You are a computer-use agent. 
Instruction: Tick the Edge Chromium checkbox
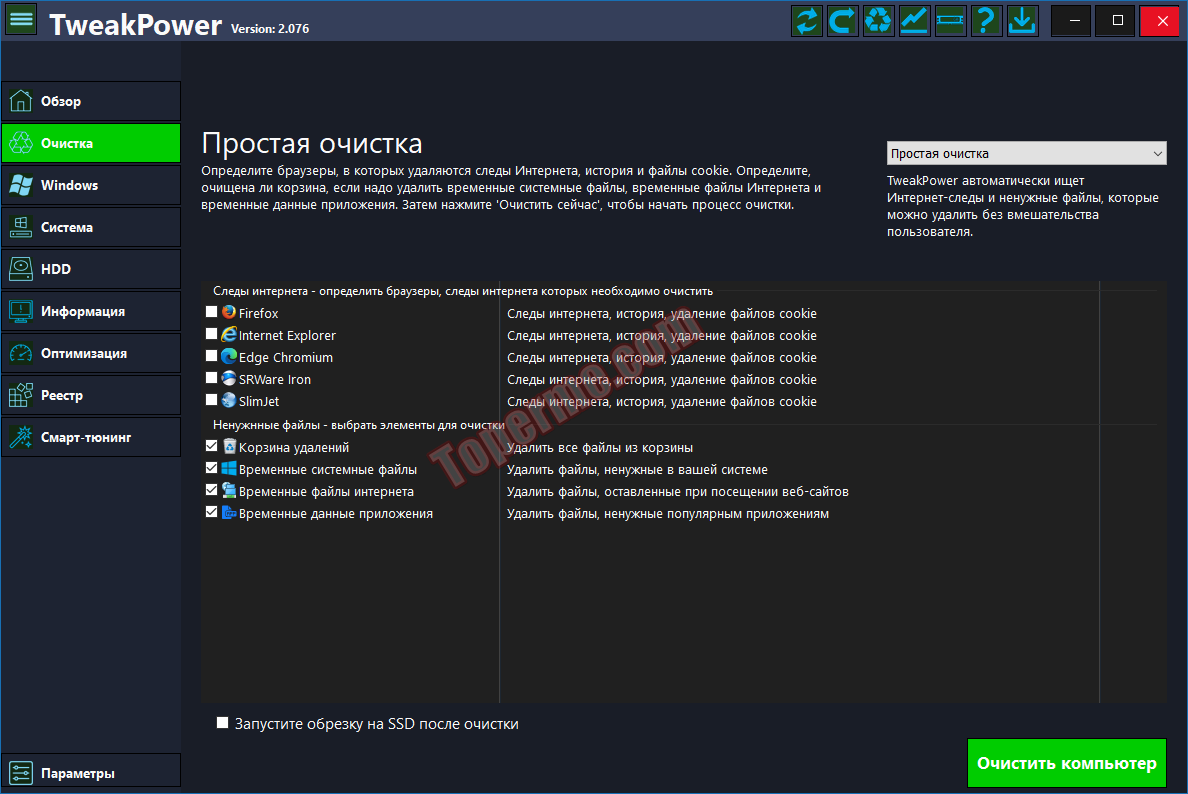[x=211, y=355]
